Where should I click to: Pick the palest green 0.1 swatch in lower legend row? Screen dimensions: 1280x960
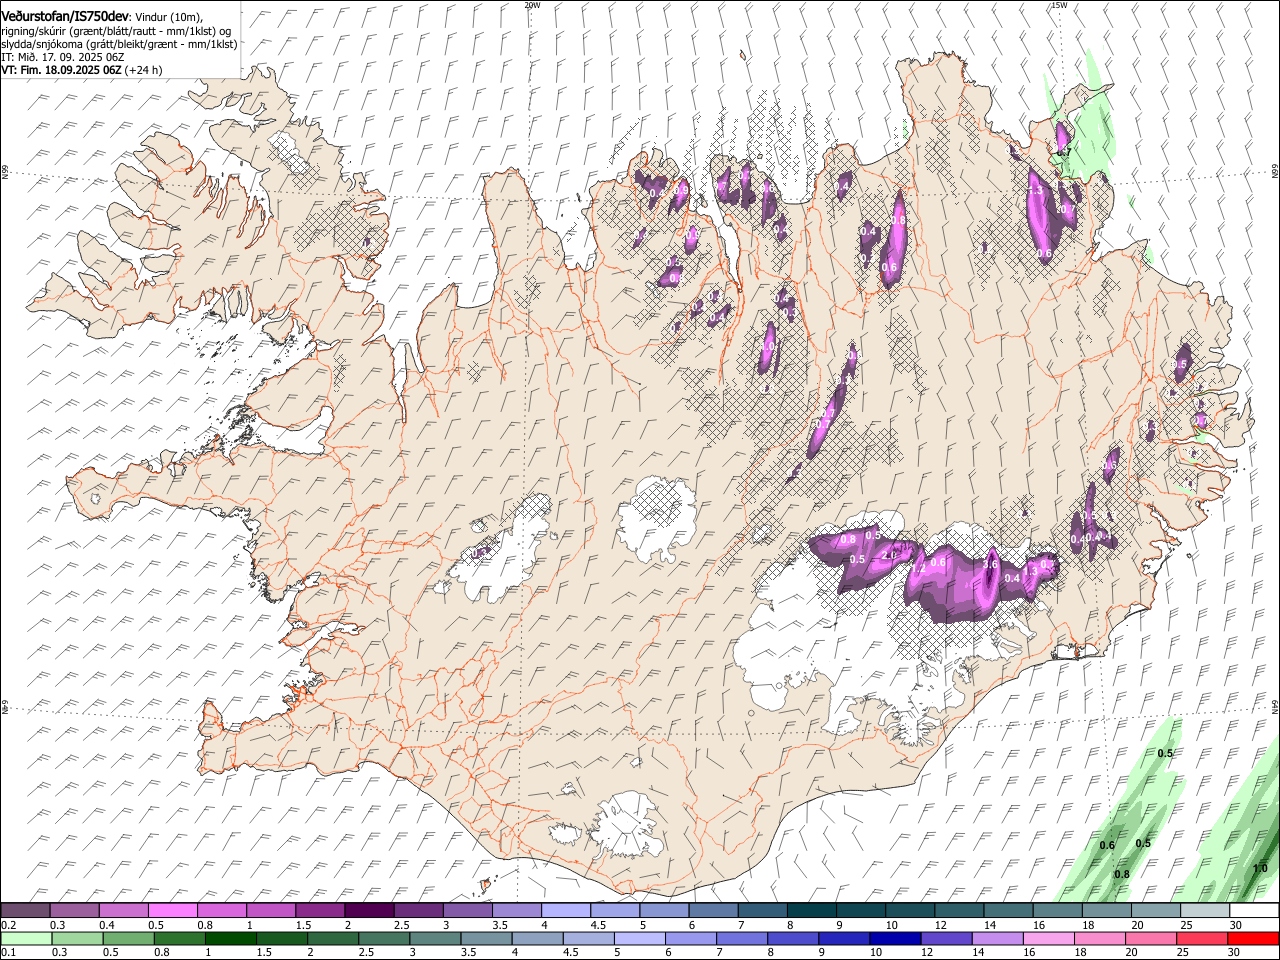pyautogui.click(x=26, y=938)
